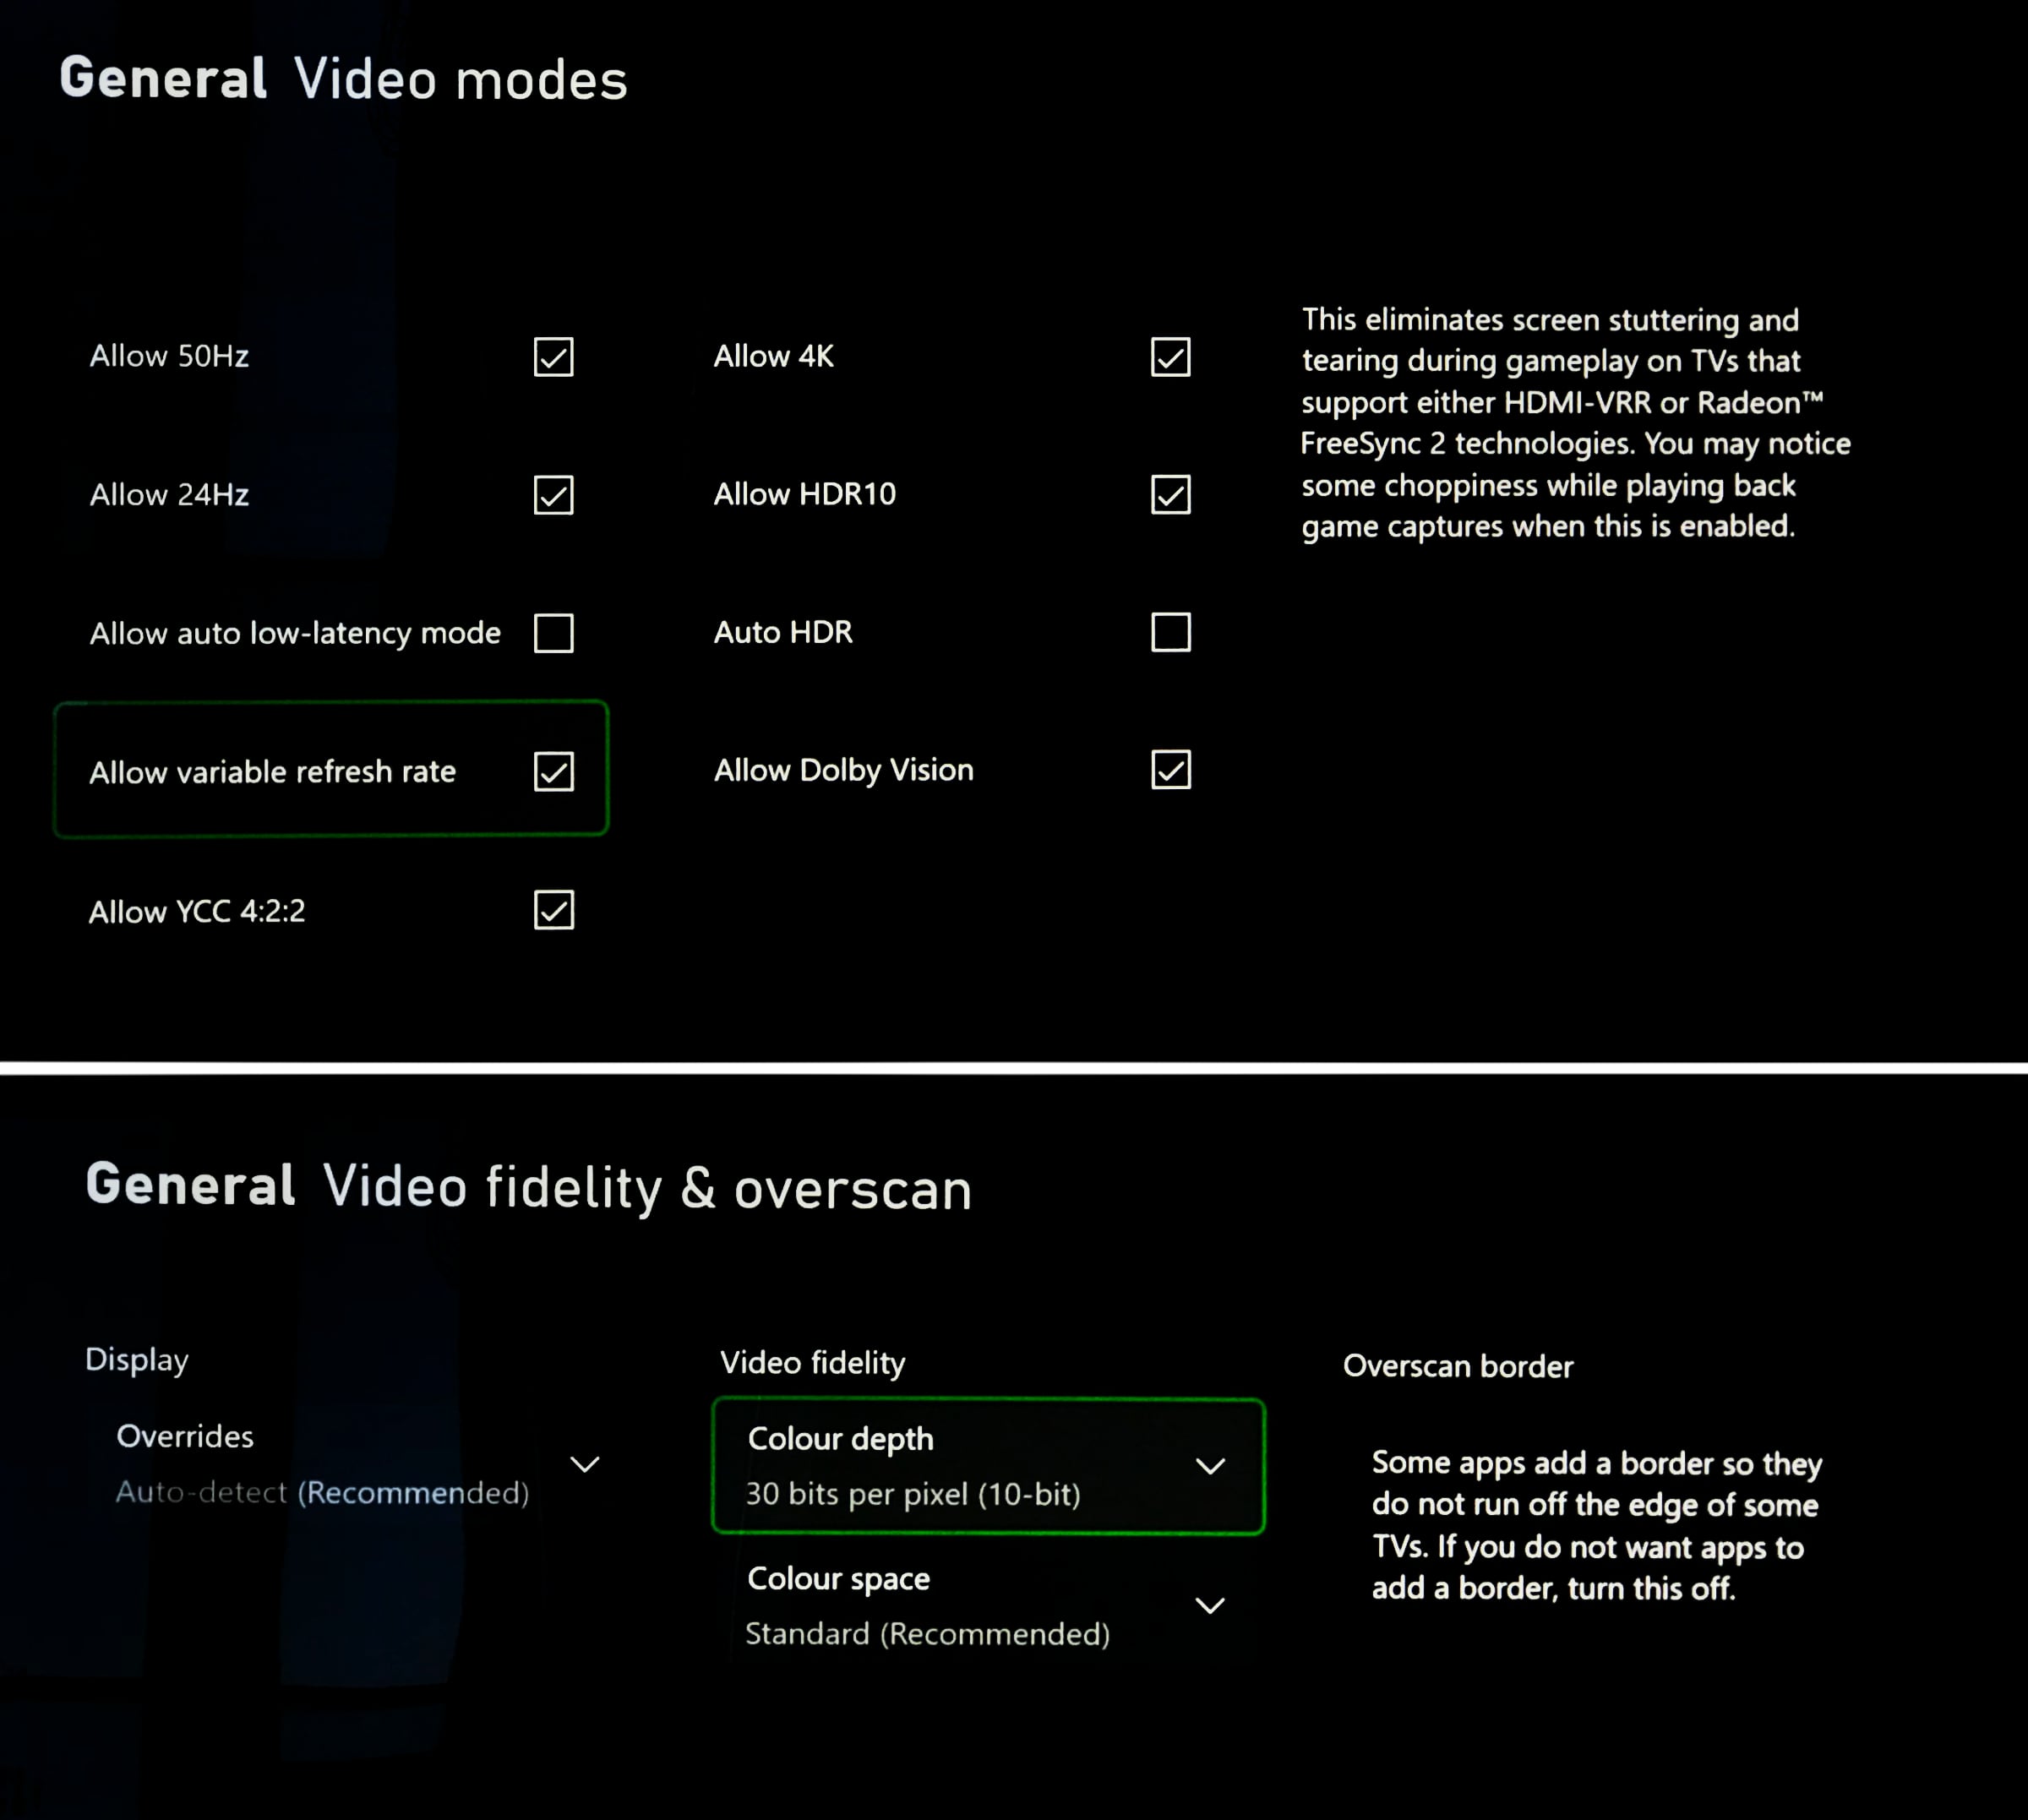The image size is (2028, 1820).
Task: Click the overscan border description text
Action: point(1596,1526)
